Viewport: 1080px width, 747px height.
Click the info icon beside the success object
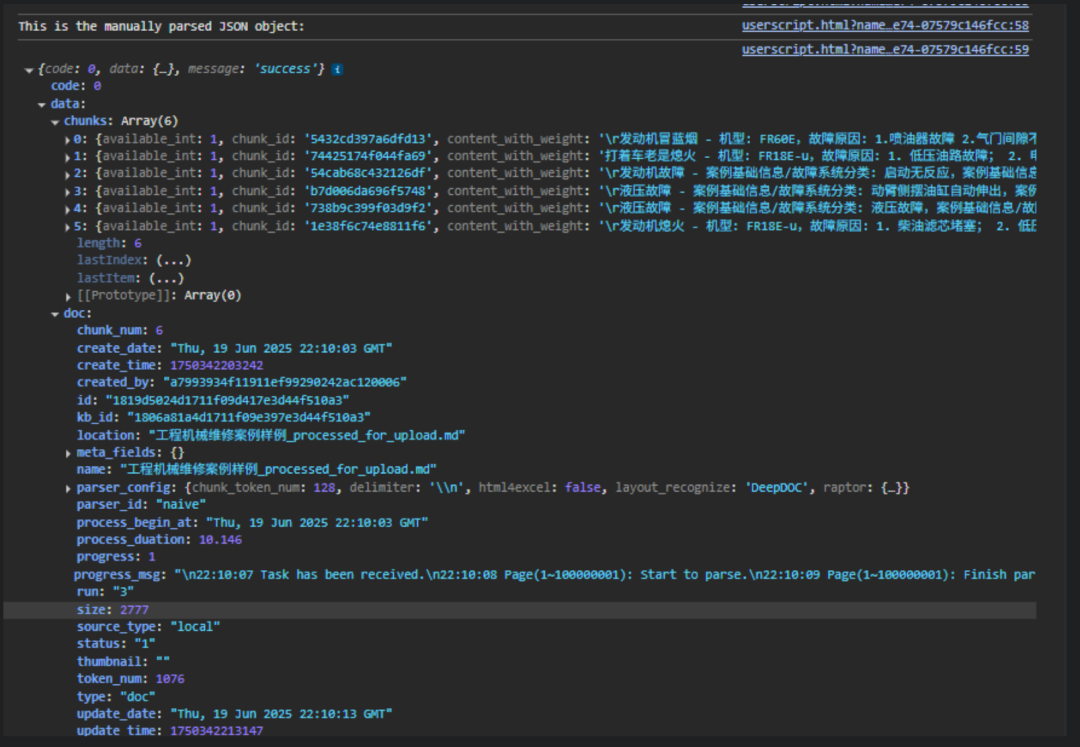tap(338, 69)
